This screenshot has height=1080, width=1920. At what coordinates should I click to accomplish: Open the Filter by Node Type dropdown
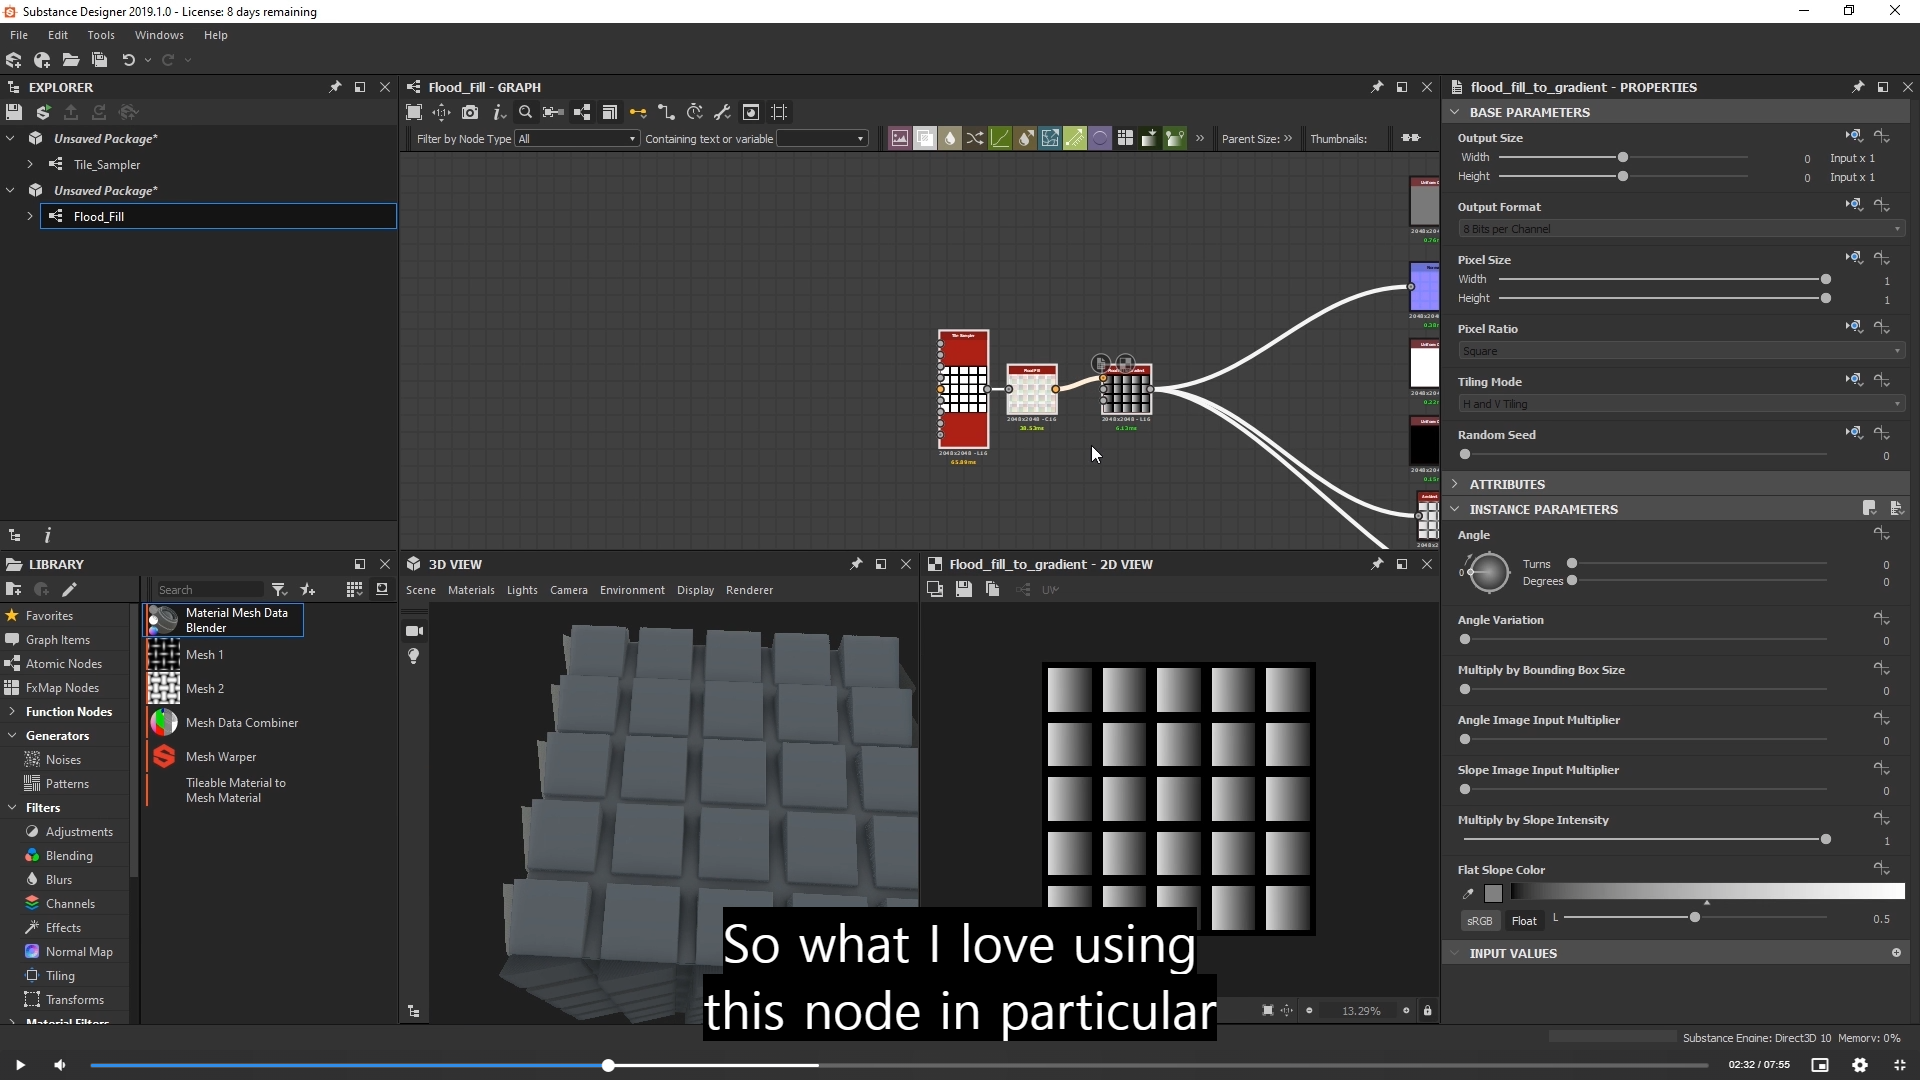point(577,139)
